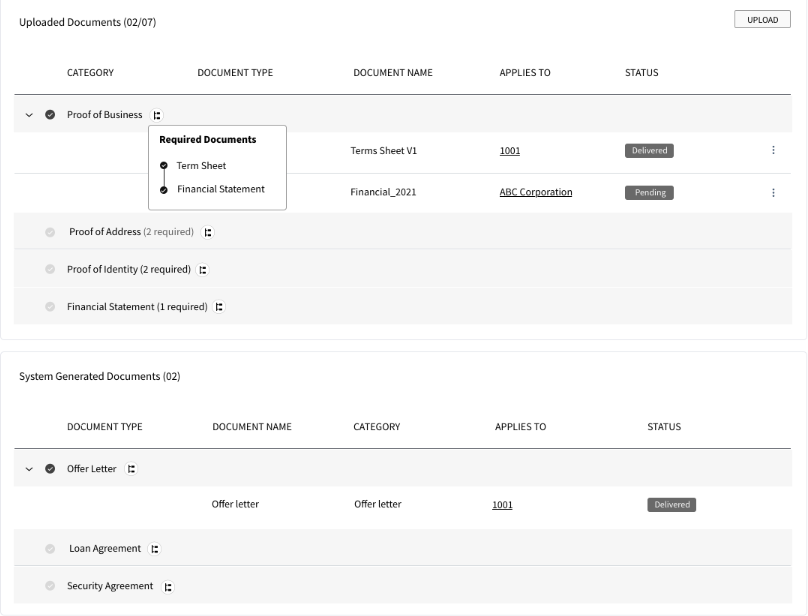Click the Terms Sheet V1 document name
This screenshot has height=616, width=808.
coord(383,151)
